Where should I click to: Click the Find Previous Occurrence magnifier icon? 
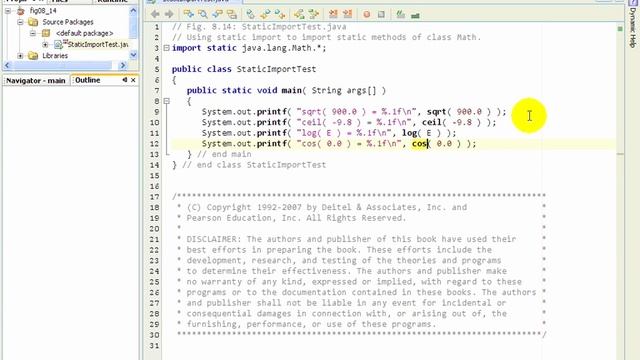click(203, 14)
